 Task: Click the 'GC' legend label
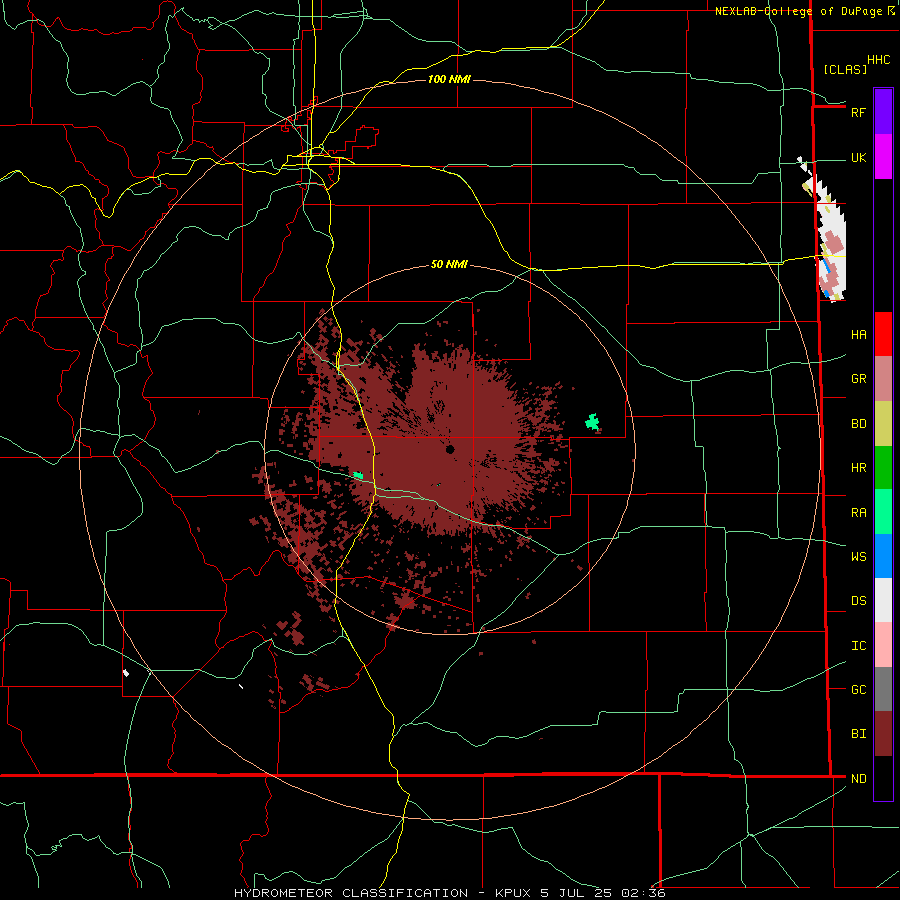point(859,690)
